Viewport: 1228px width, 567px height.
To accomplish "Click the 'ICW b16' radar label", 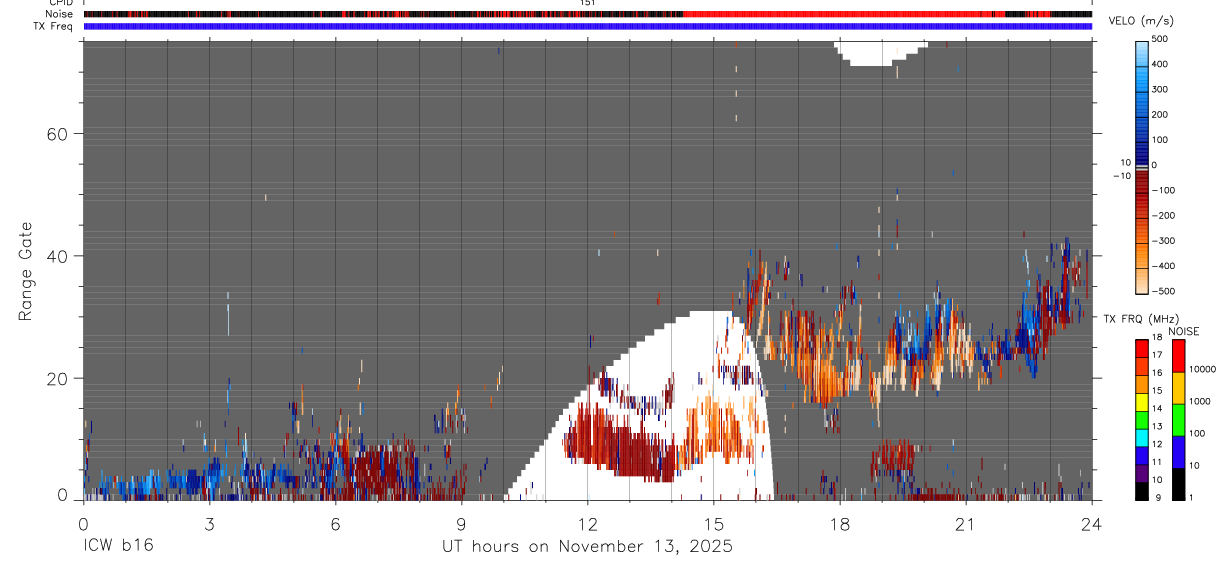I will [x=118, y=546].
